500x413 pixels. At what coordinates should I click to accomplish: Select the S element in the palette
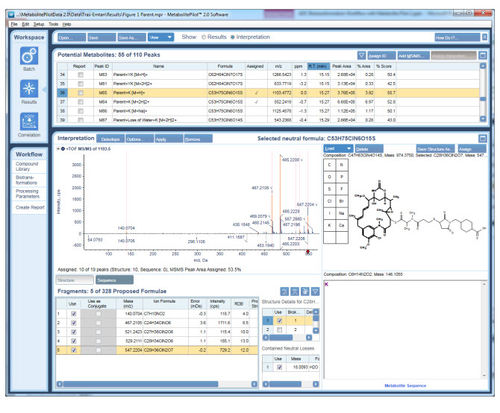330,189
